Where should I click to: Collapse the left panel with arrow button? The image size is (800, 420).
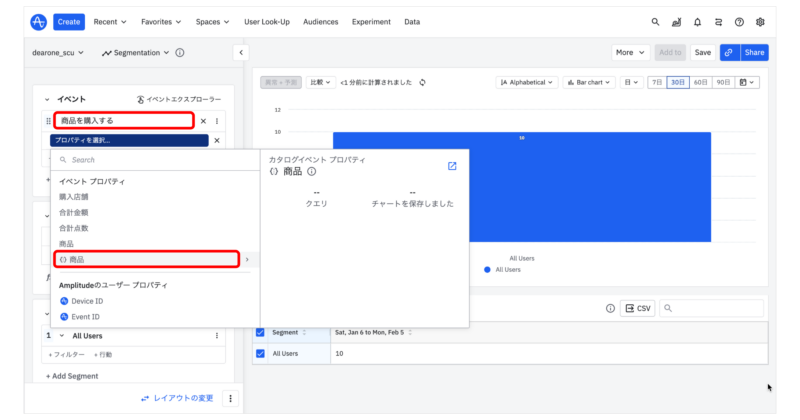tap(240, 52)
